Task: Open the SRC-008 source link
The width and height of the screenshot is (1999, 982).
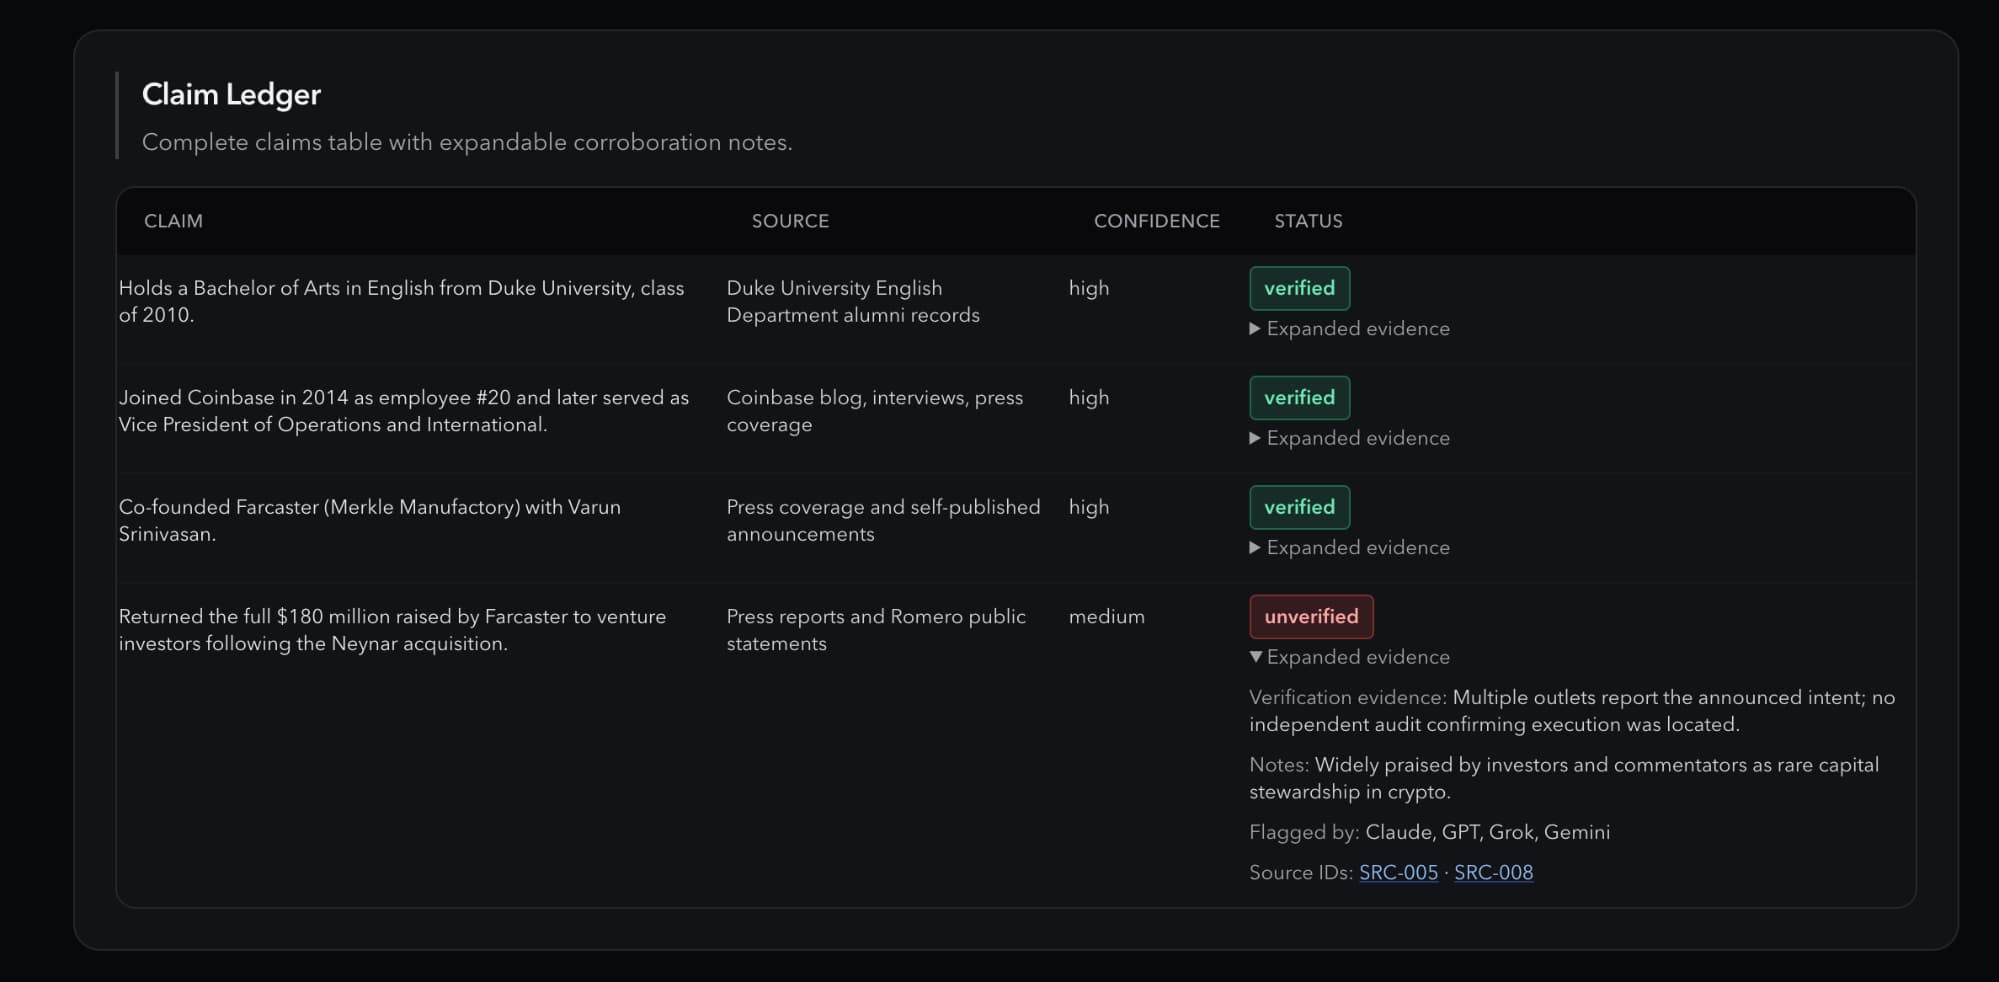Action: click(1493, 872)
